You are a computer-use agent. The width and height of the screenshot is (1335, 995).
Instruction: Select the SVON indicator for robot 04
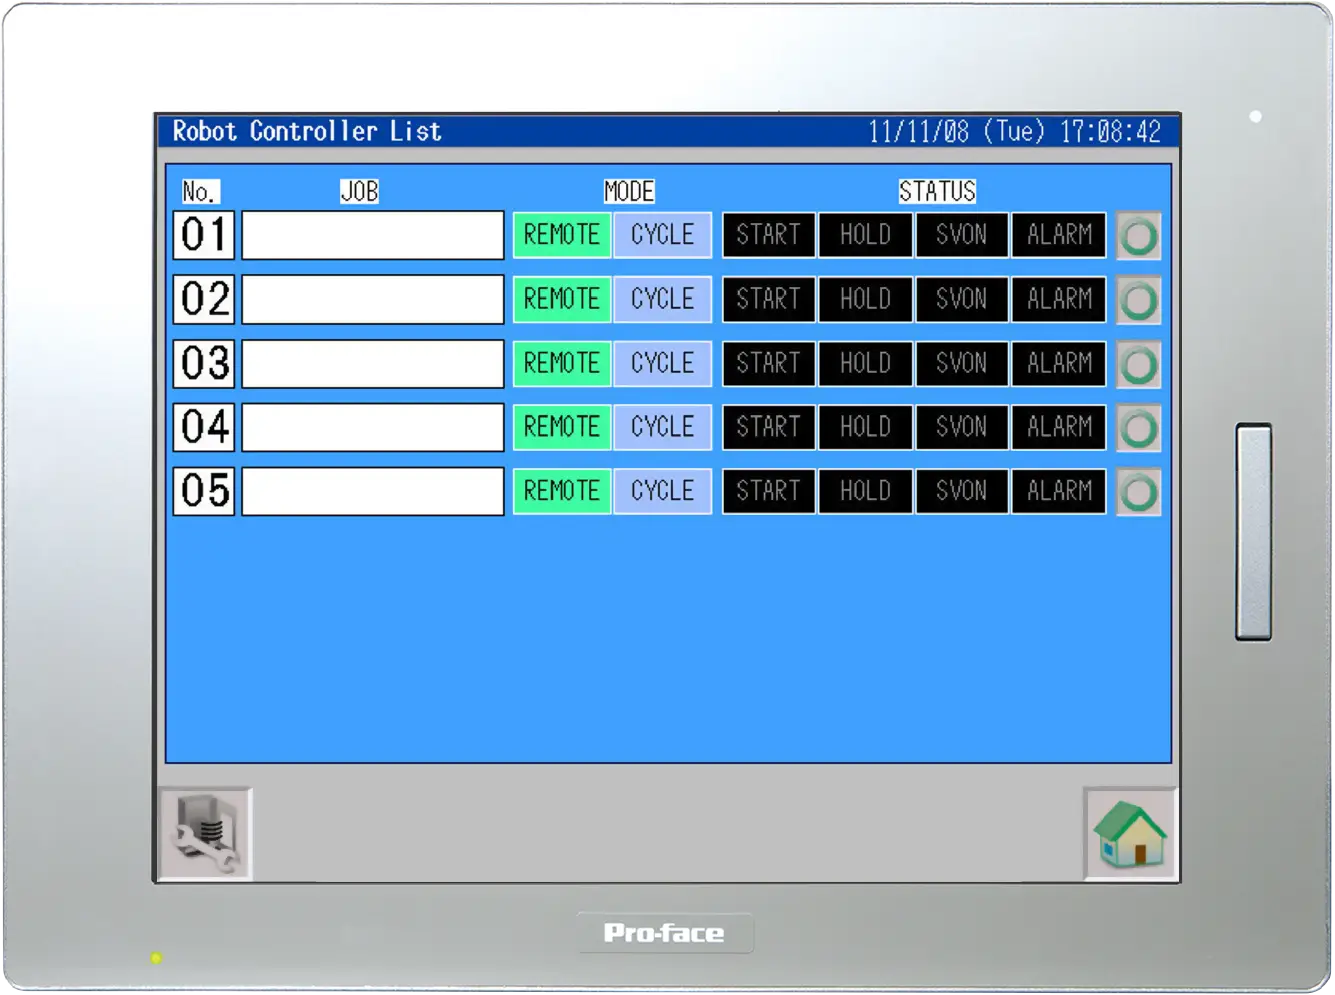coord(961,427)
